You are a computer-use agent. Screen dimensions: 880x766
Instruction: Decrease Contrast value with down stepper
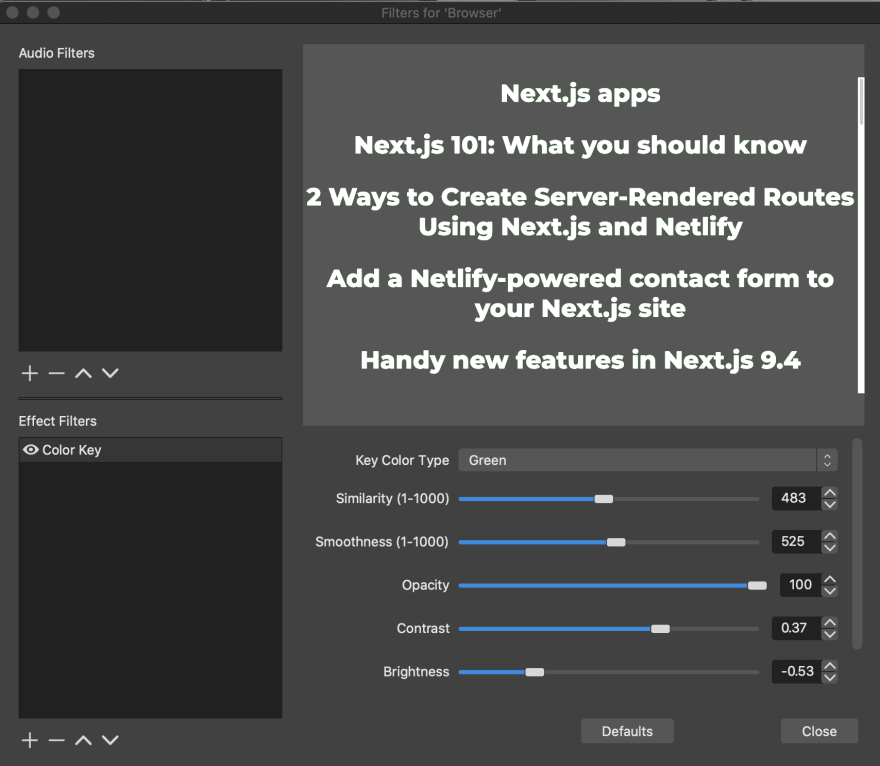(829, 634)
